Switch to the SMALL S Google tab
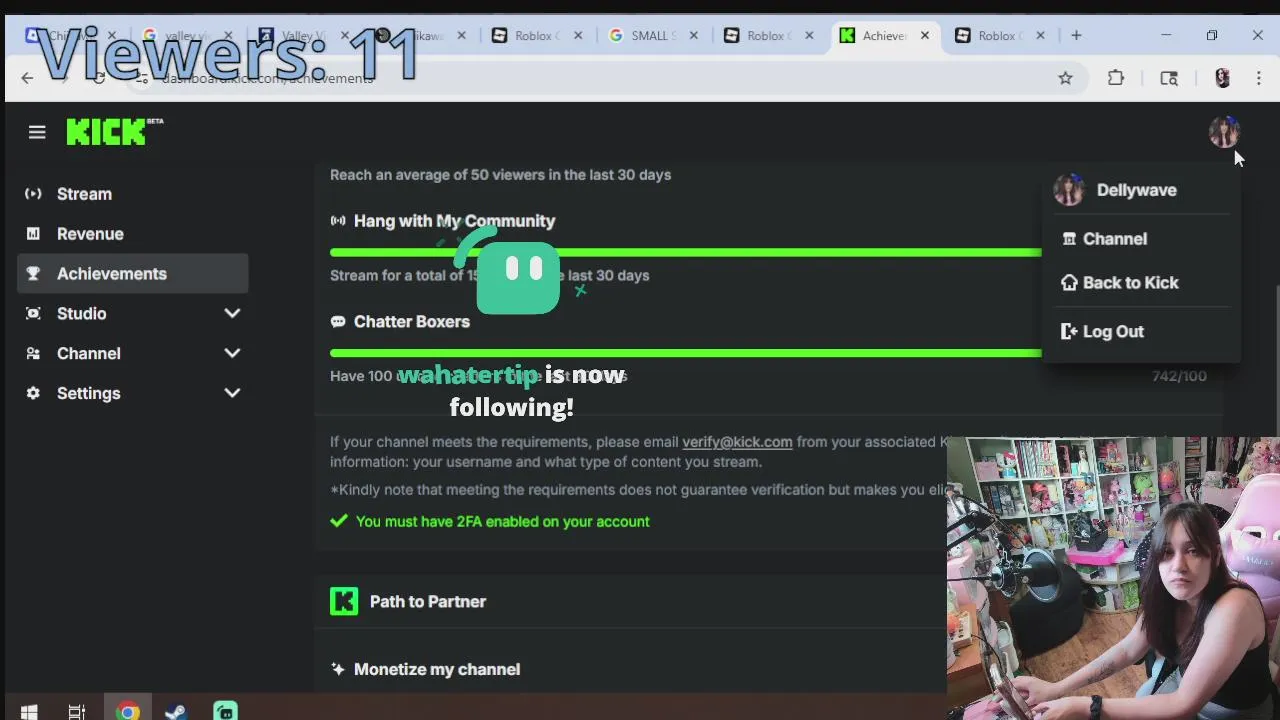1280x720 pixels. 651,36
